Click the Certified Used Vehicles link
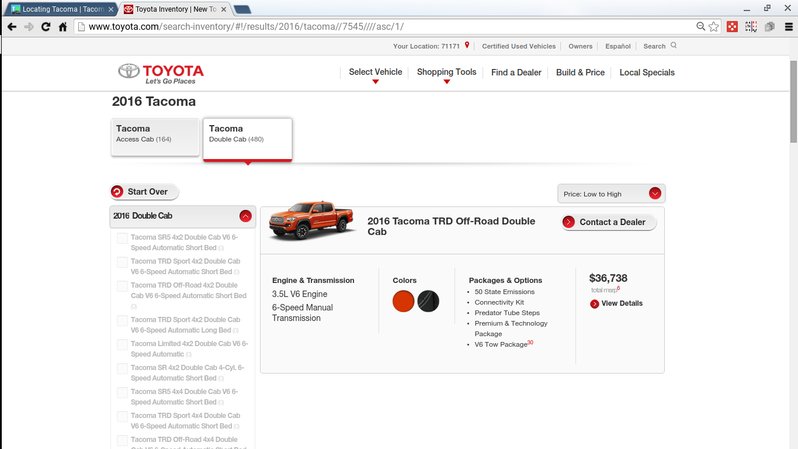798x449 pixels. (519, 46)
